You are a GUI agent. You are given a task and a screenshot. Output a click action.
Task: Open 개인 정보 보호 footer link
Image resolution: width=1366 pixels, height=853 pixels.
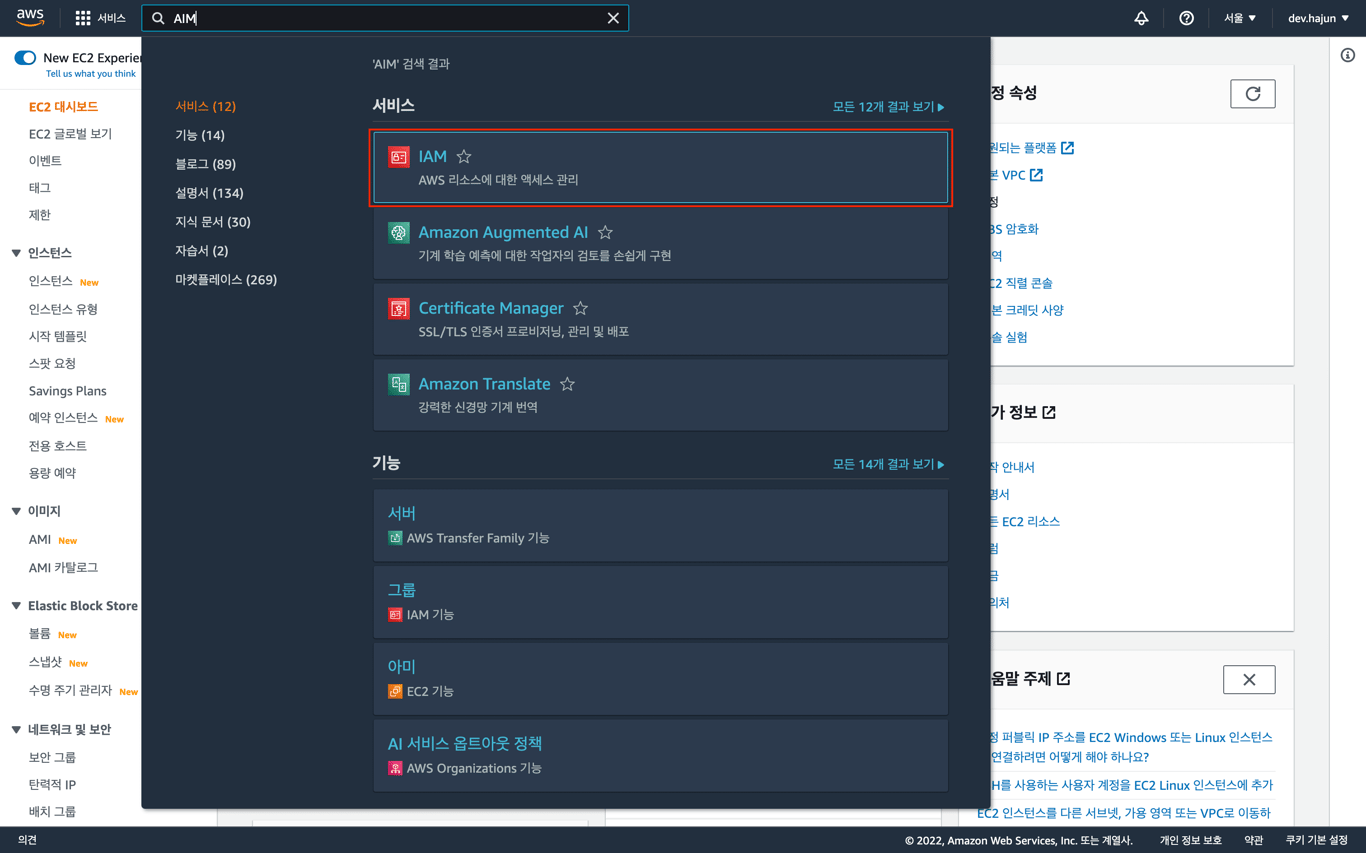coord(1191,840)
